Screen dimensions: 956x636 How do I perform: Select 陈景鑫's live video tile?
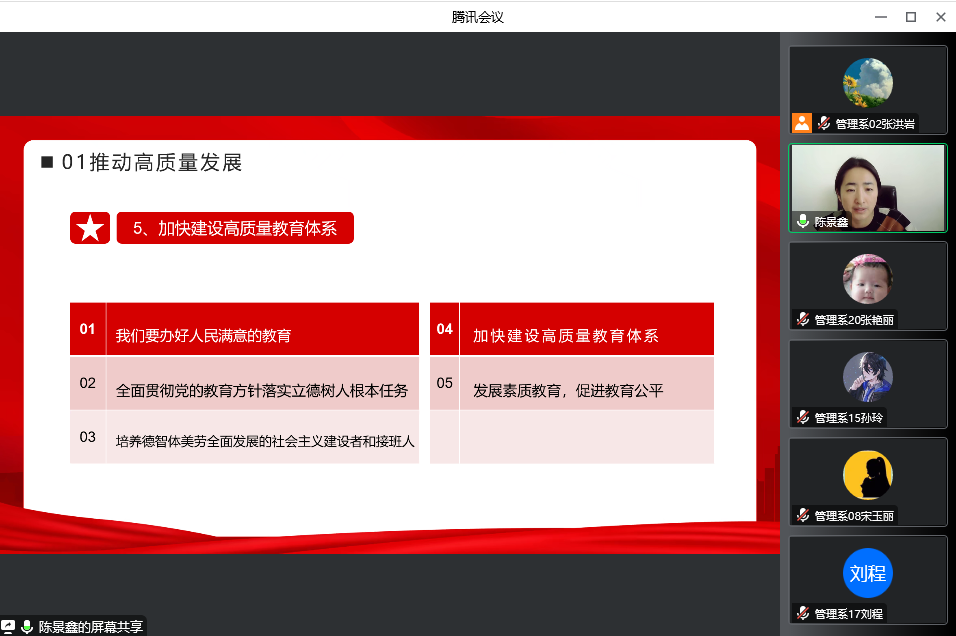point(868,188)
